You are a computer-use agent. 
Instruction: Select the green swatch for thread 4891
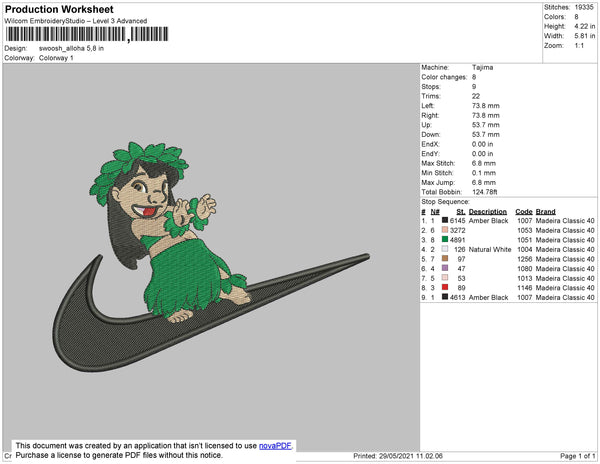point(445,239)
